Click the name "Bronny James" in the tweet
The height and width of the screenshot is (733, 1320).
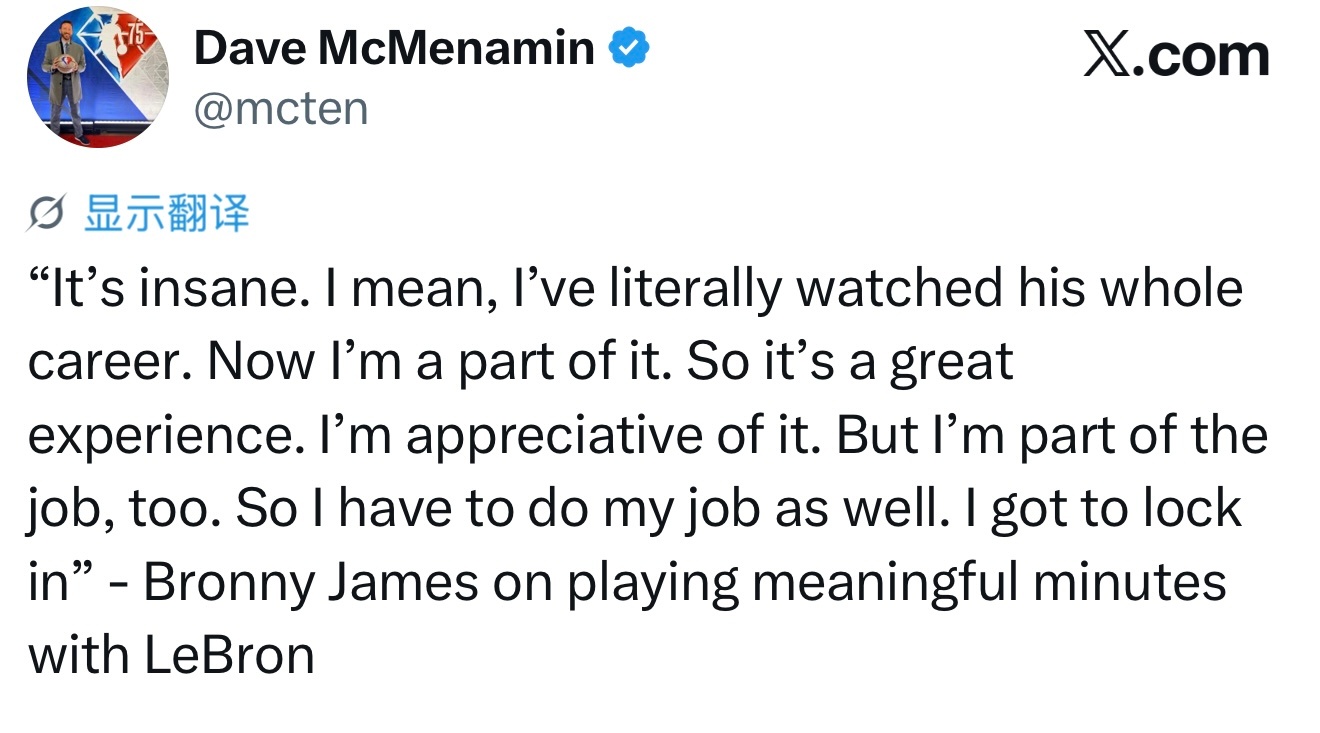pos(311,583)
